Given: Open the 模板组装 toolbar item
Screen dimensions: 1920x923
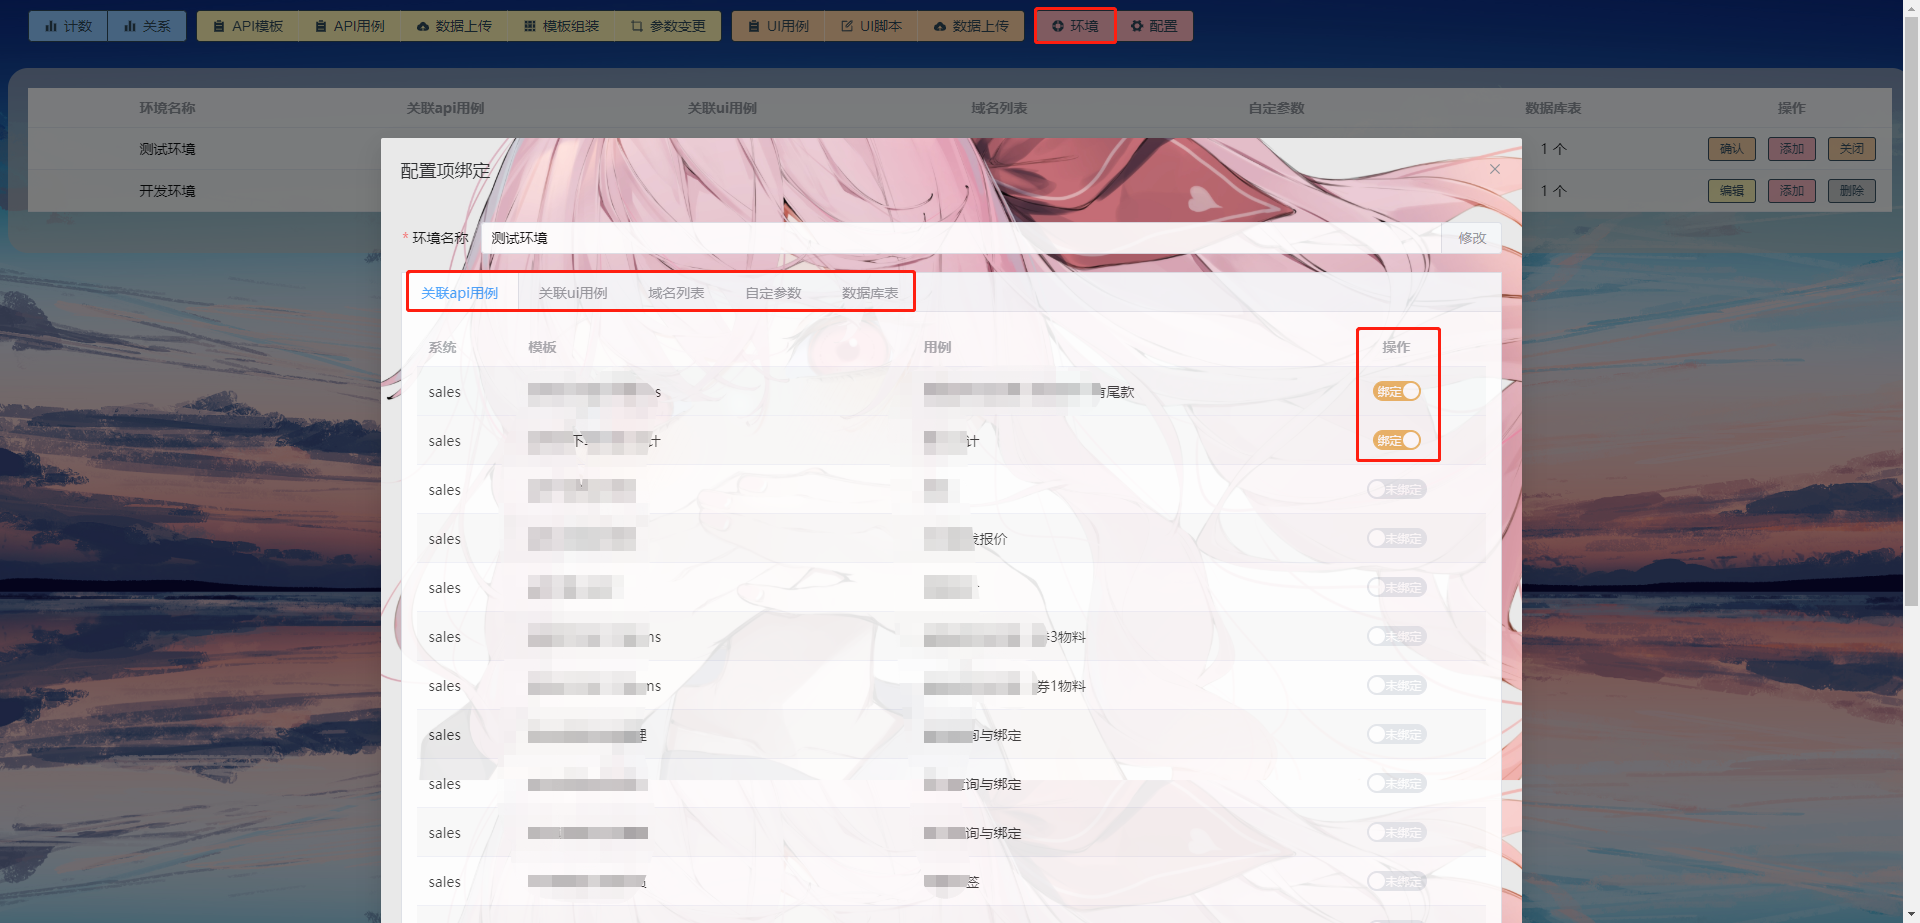Looking at the screenshot, I should [561, 26].
